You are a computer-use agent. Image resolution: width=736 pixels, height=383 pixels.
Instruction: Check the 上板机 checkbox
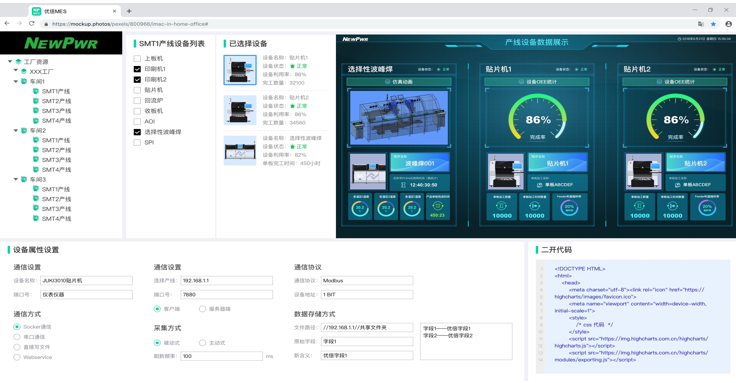137,59
